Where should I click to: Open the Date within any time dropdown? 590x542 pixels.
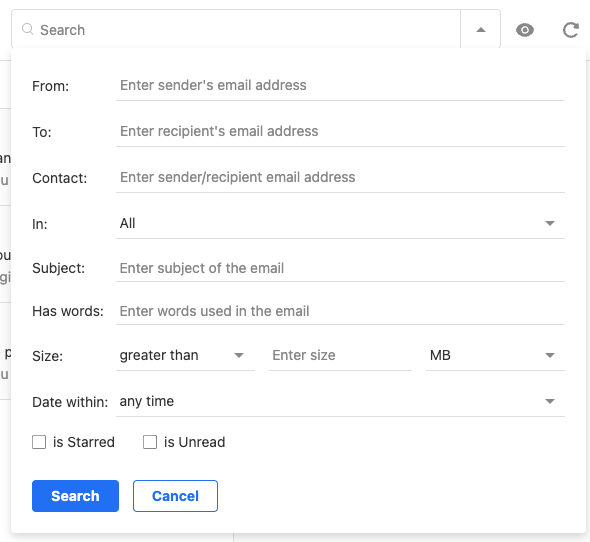click(340, 402)
